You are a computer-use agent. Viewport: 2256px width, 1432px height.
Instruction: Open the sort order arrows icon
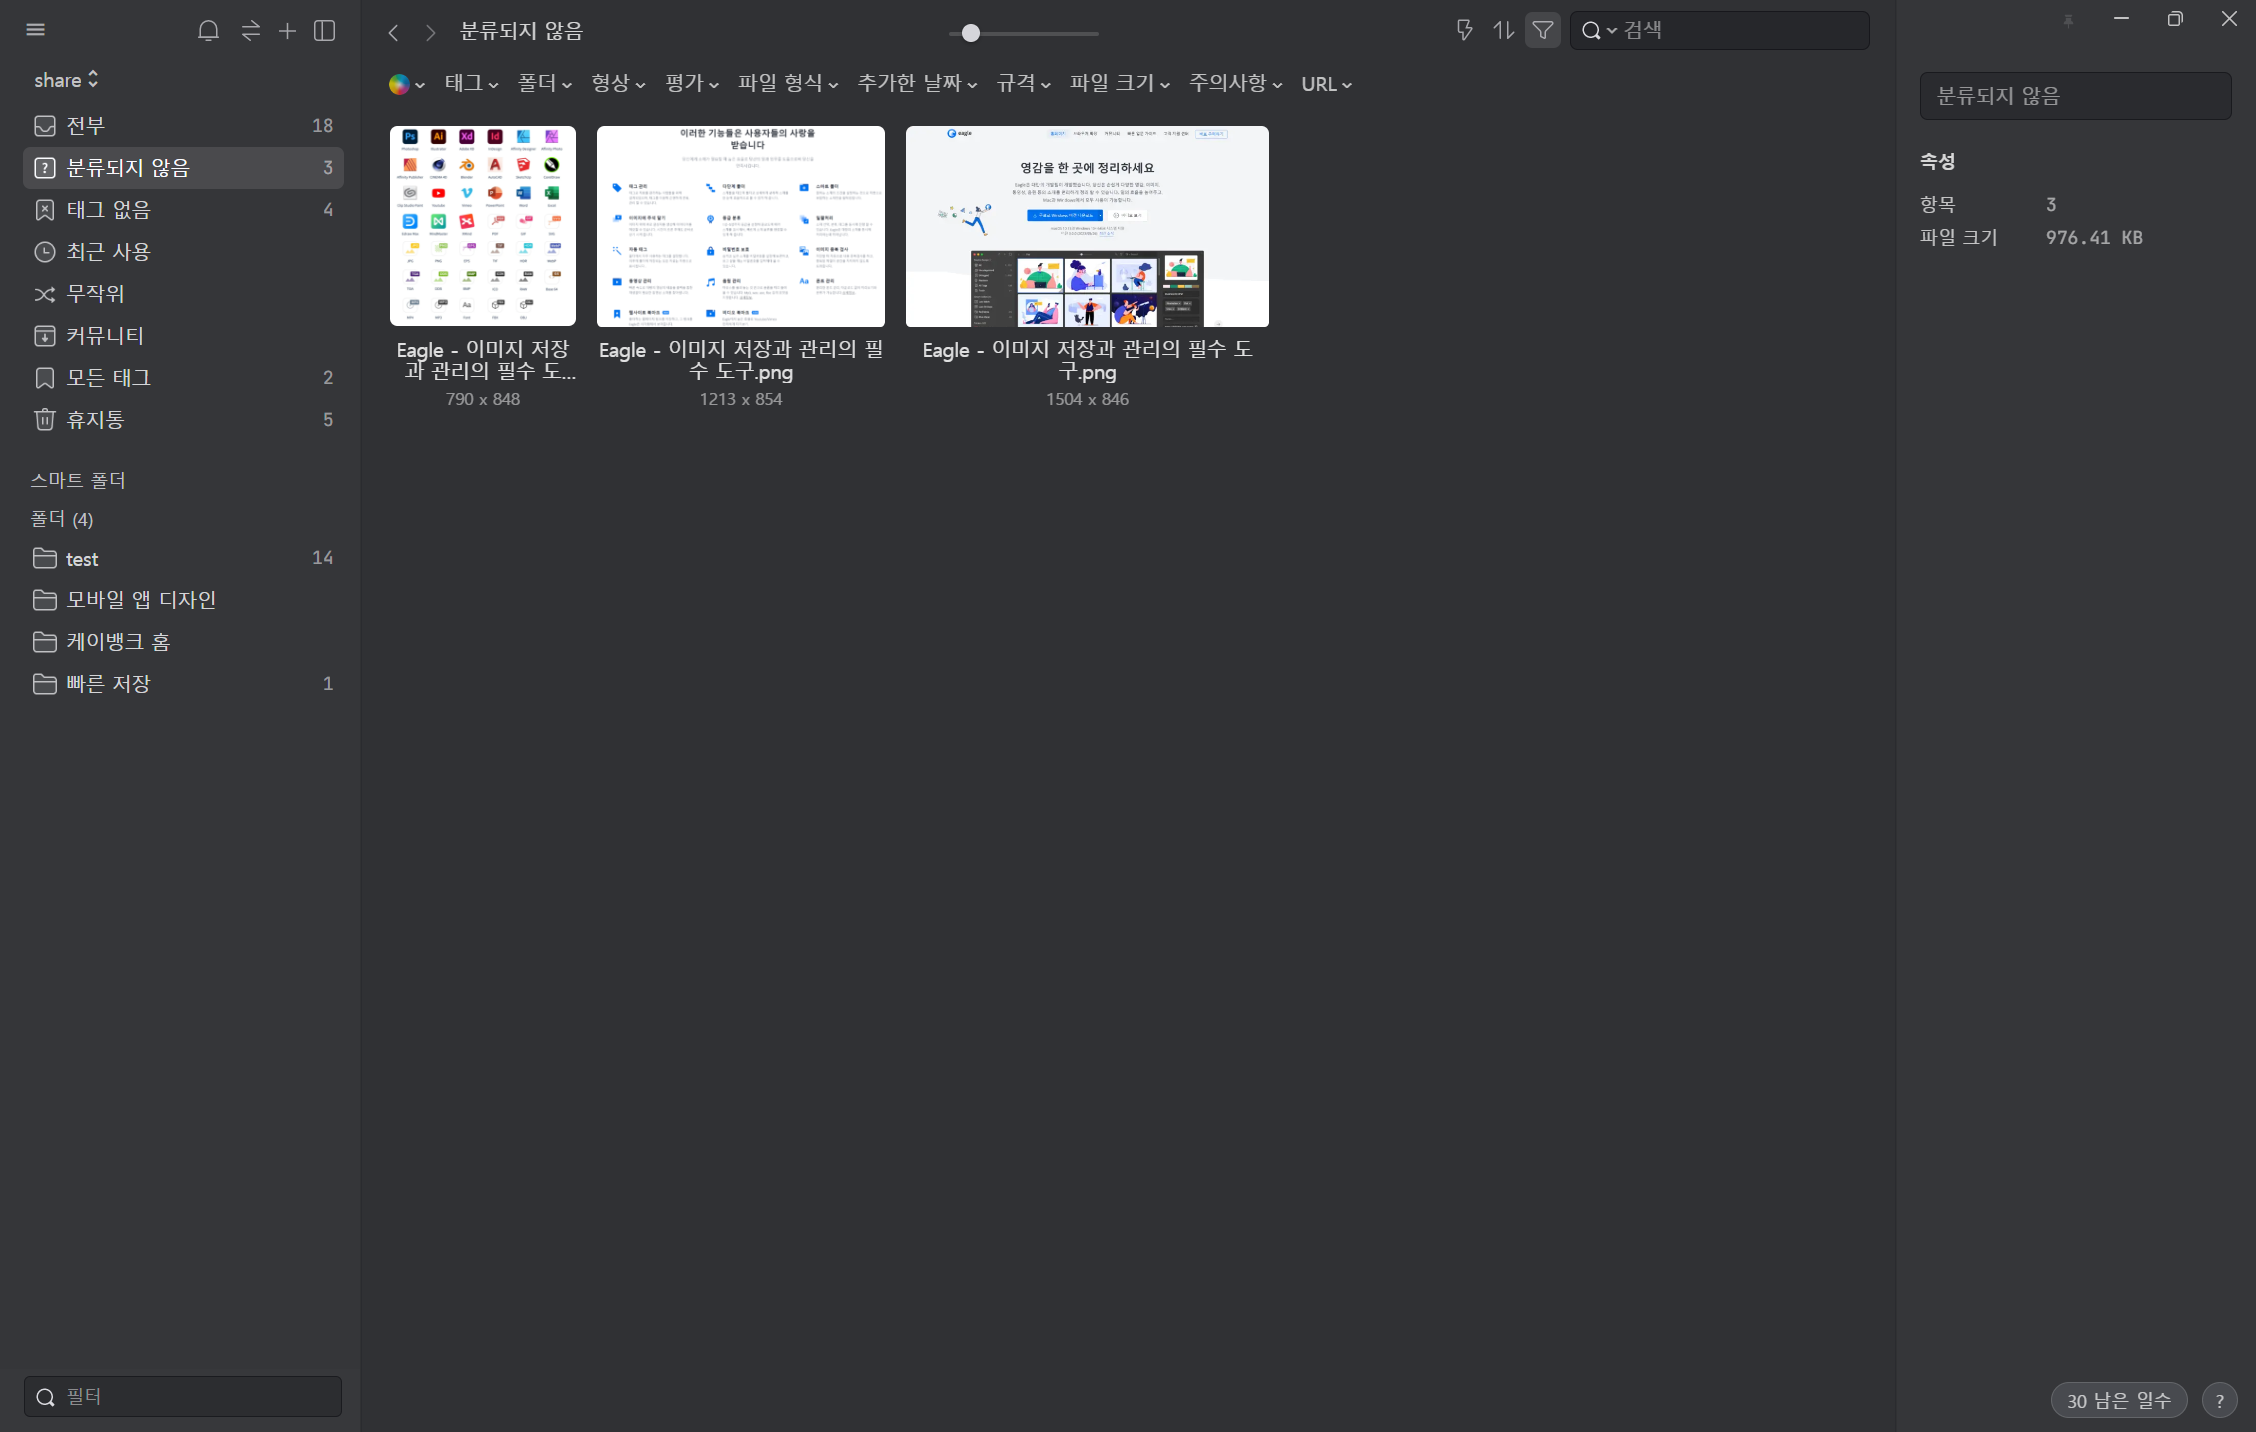[x=1503, y=31]
